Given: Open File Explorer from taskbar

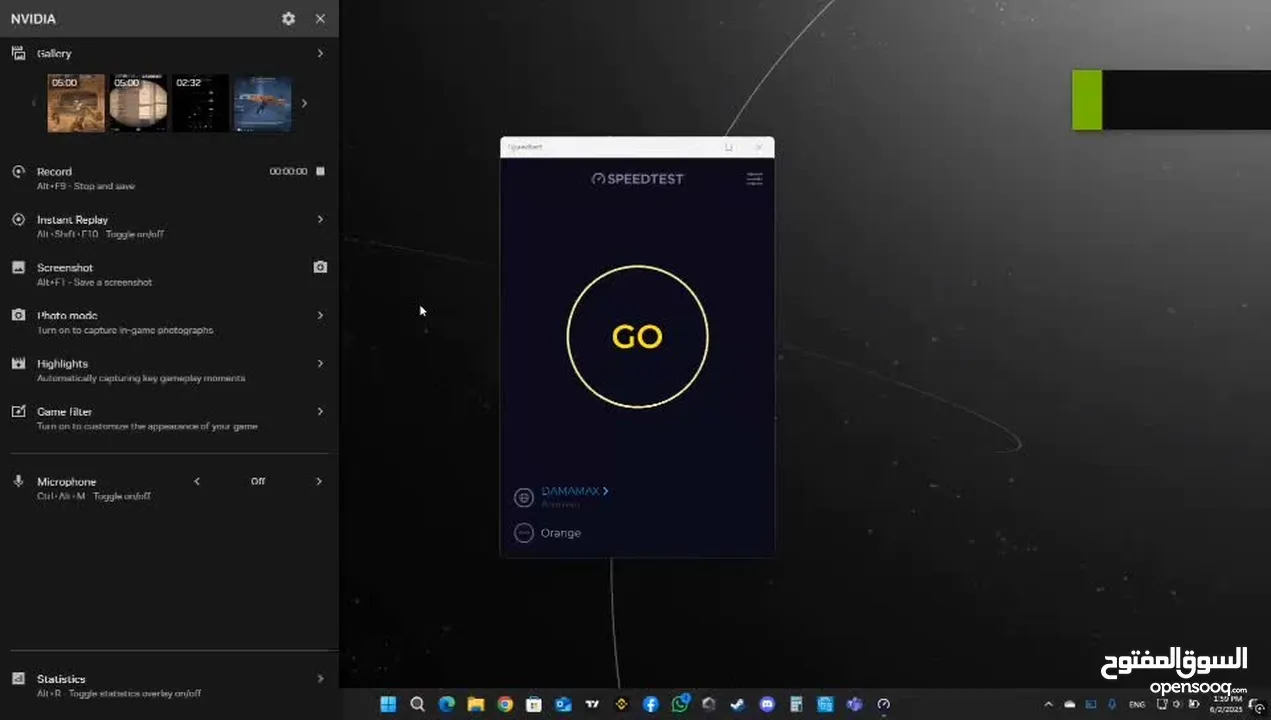Looking at the screenshot, I should coord(476,704).
